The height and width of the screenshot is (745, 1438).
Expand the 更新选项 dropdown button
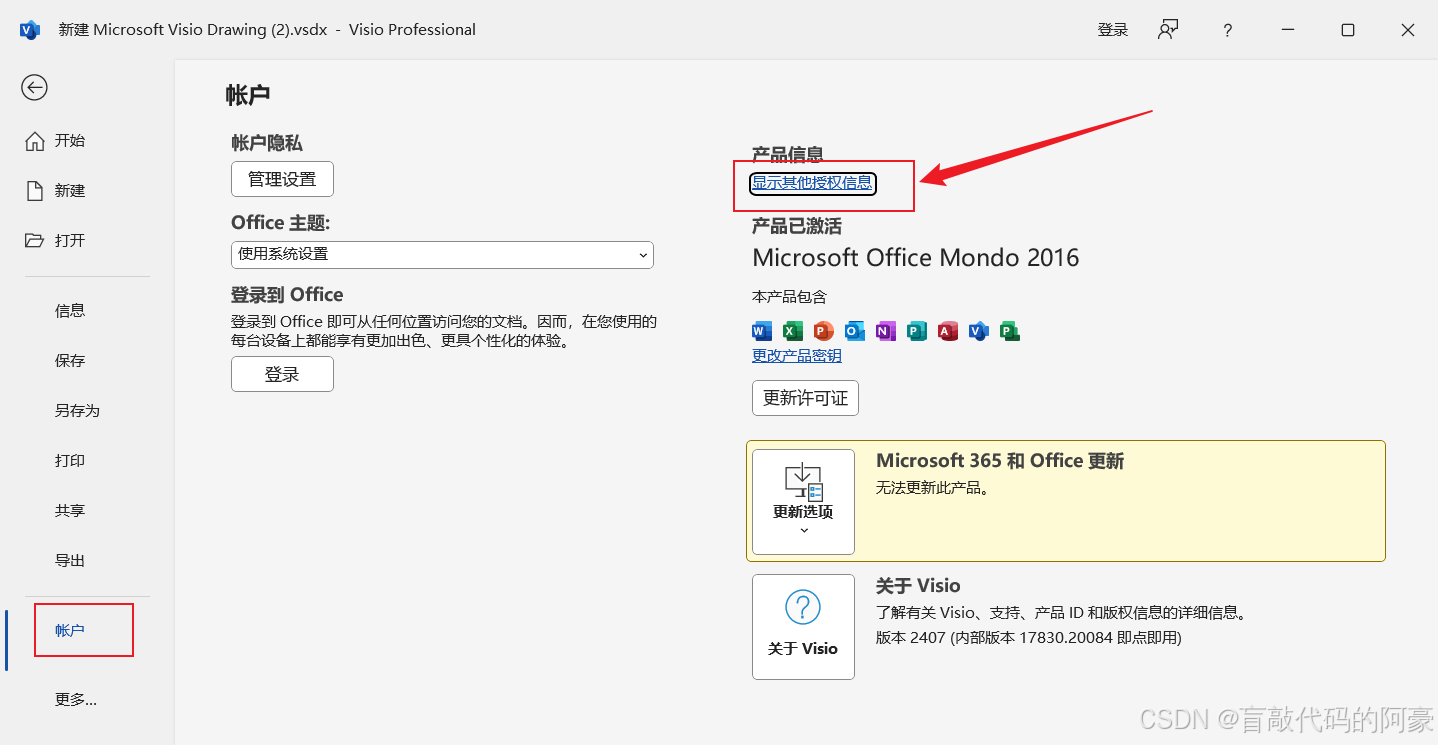[x=803, y=502]
